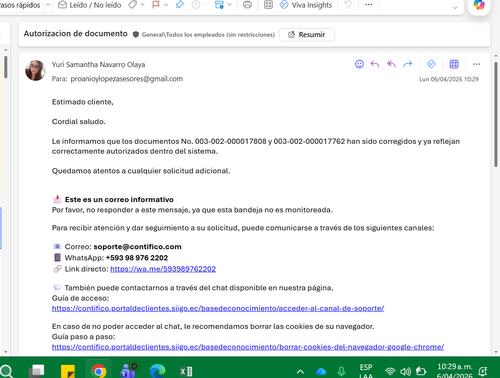The width and height of the screenshot is (500, 378).
Task: Open the ribbon's more options ellipsis
Action: pyautogui.click(x=369, y=5)
